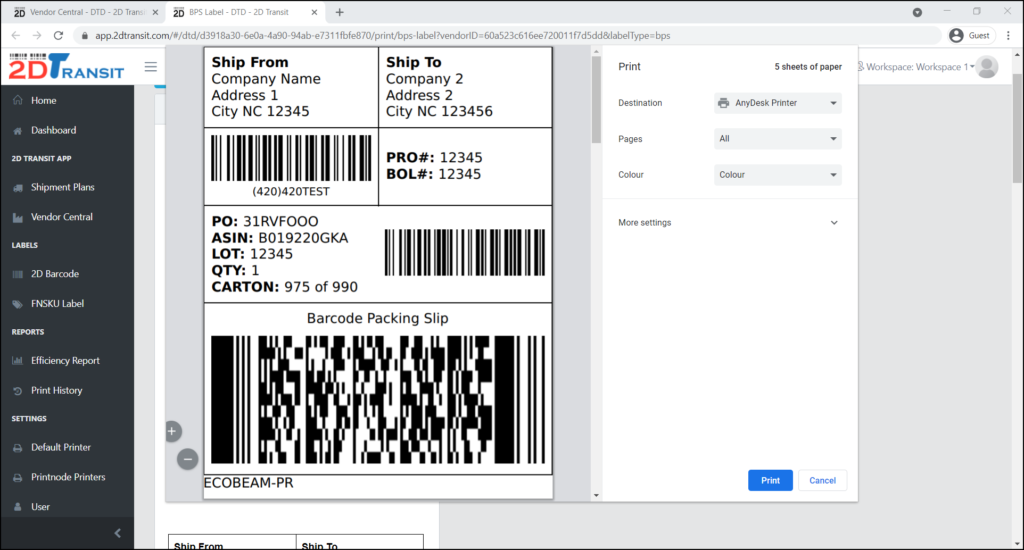Click the 'Barcode Packing Slip' heading

377,319
